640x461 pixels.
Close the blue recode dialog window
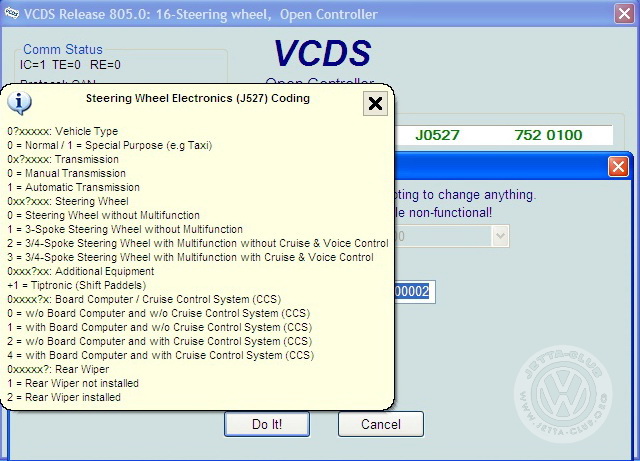pos(618,167)
